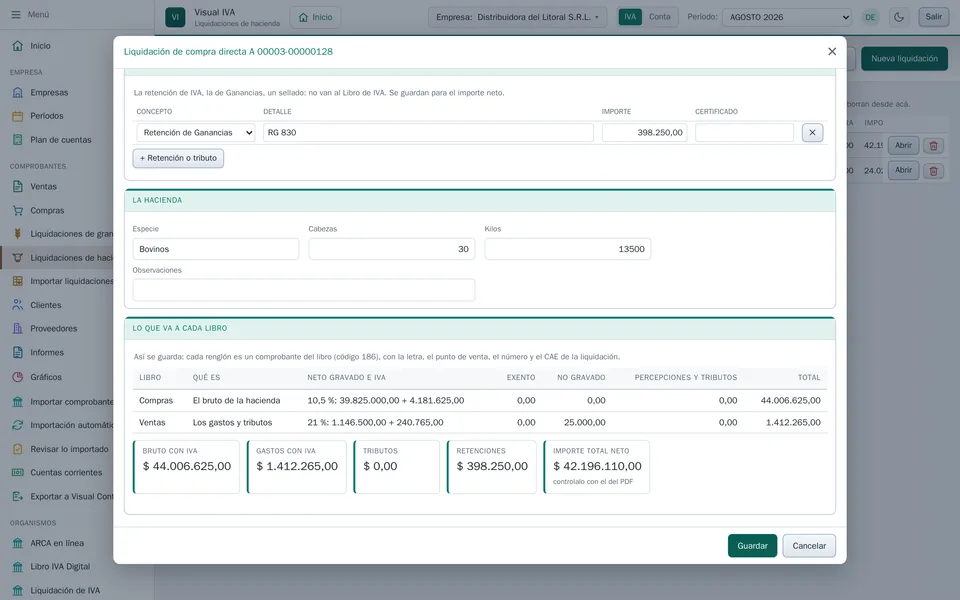The image size is (960, 600).
Task: Click the Visual IVA logo badge
Action: [x=175, y=17]
